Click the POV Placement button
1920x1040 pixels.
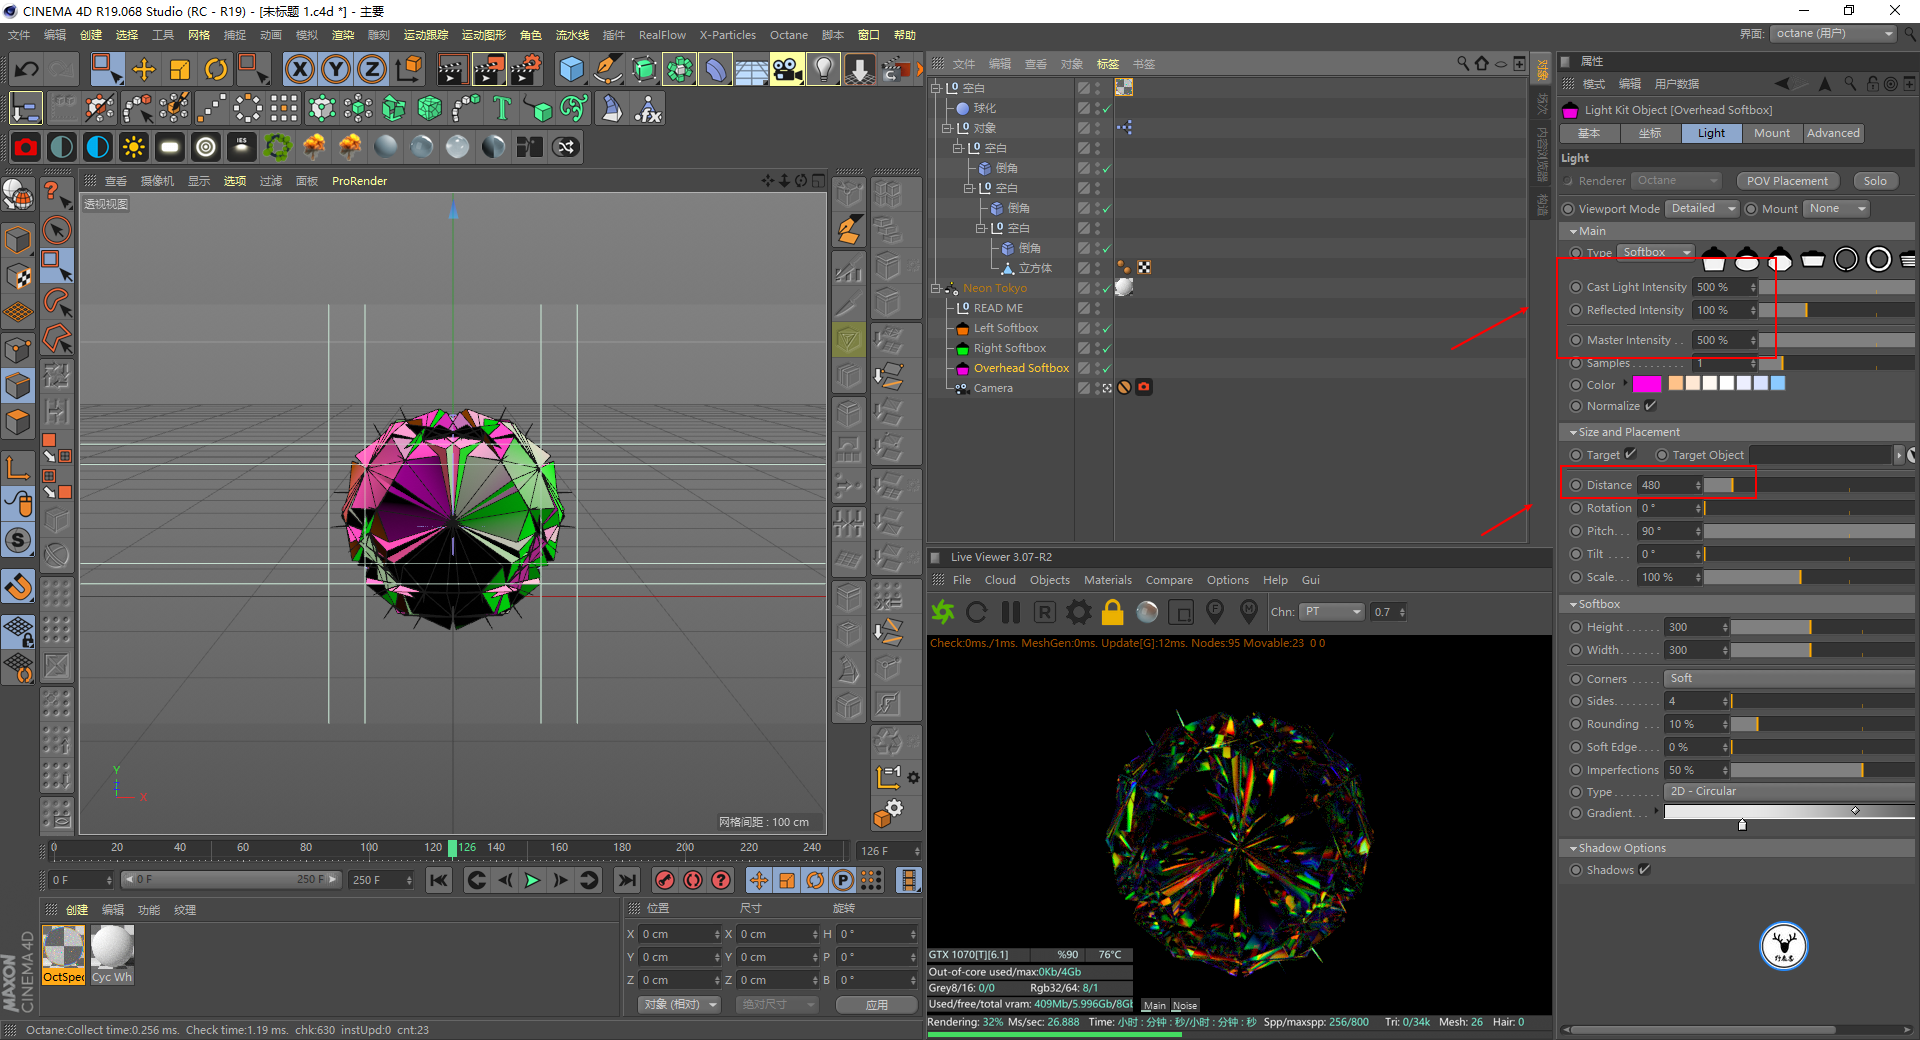coord(1787,181)
